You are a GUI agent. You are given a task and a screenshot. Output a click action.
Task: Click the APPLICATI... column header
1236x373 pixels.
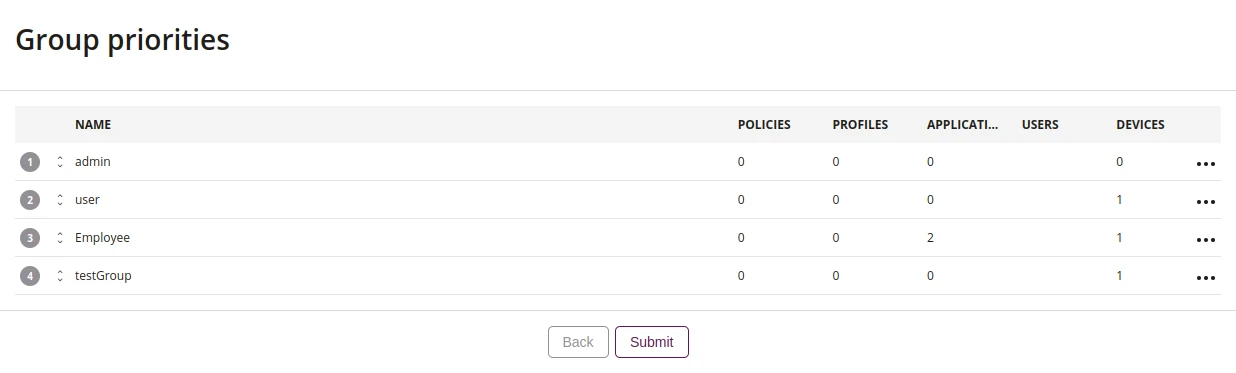pyautogui.click(x=962, y=125)
